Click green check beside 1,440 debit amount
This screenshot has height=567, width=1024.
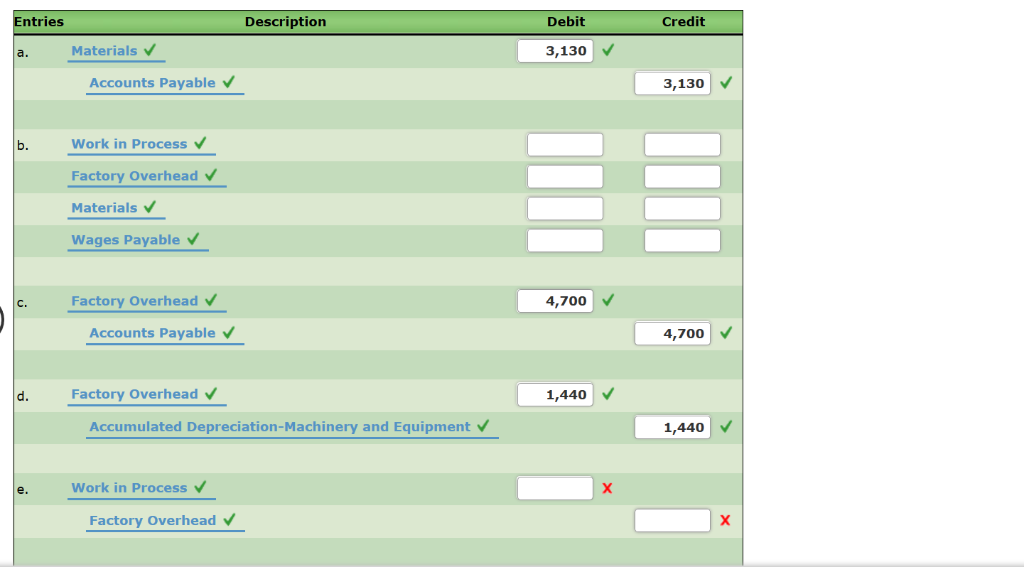tap(608, 393)
